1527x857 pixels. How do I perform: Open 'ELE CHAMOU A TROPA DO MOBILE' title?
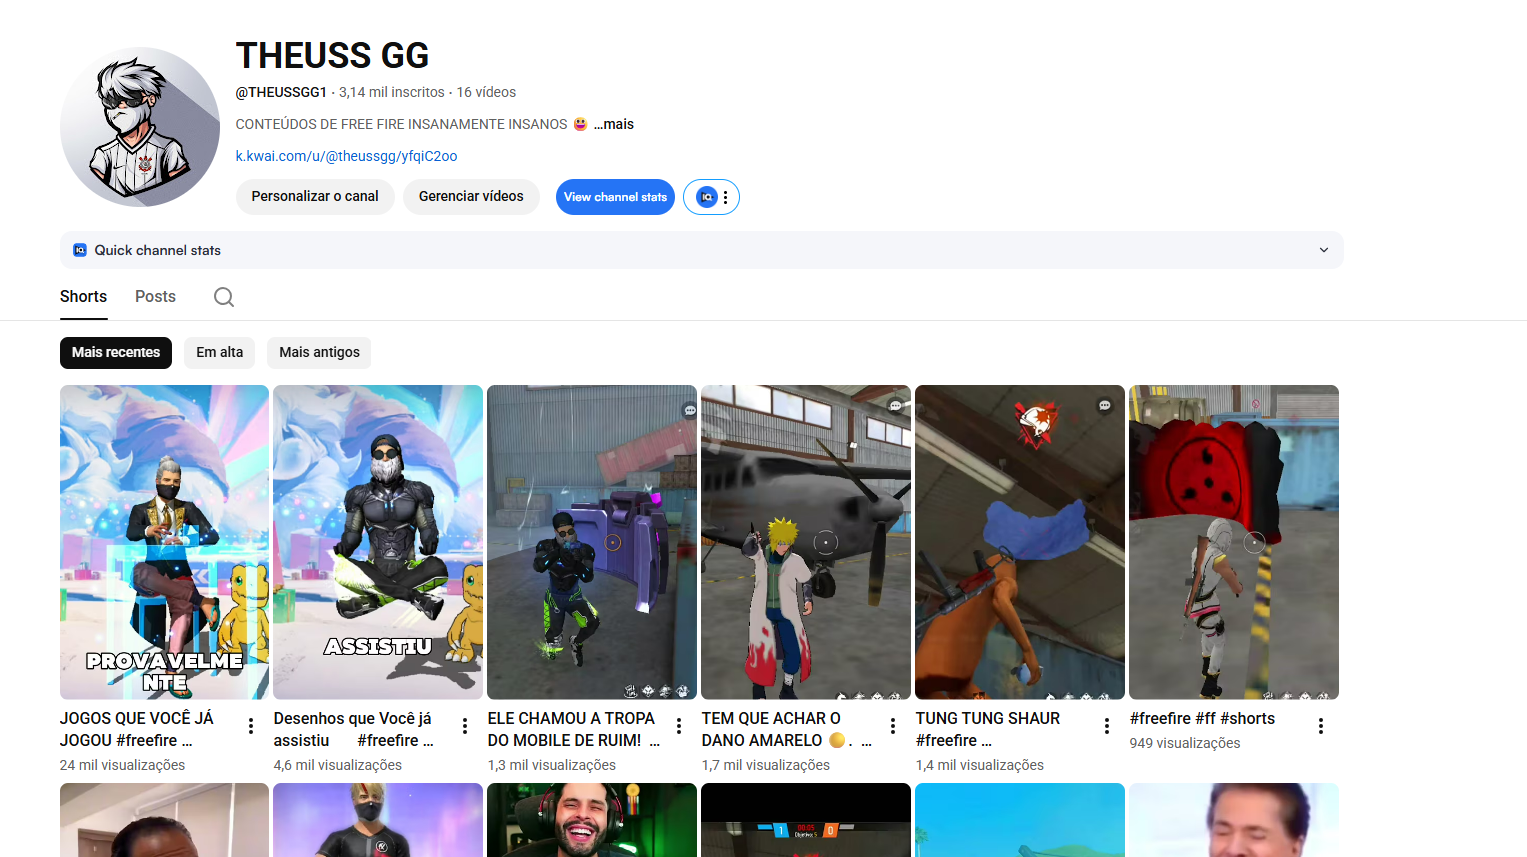(573, 729)
